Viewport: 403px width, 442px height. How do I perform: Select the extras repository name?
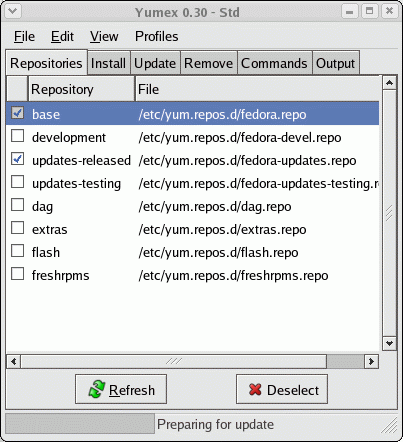click(50, 229)
